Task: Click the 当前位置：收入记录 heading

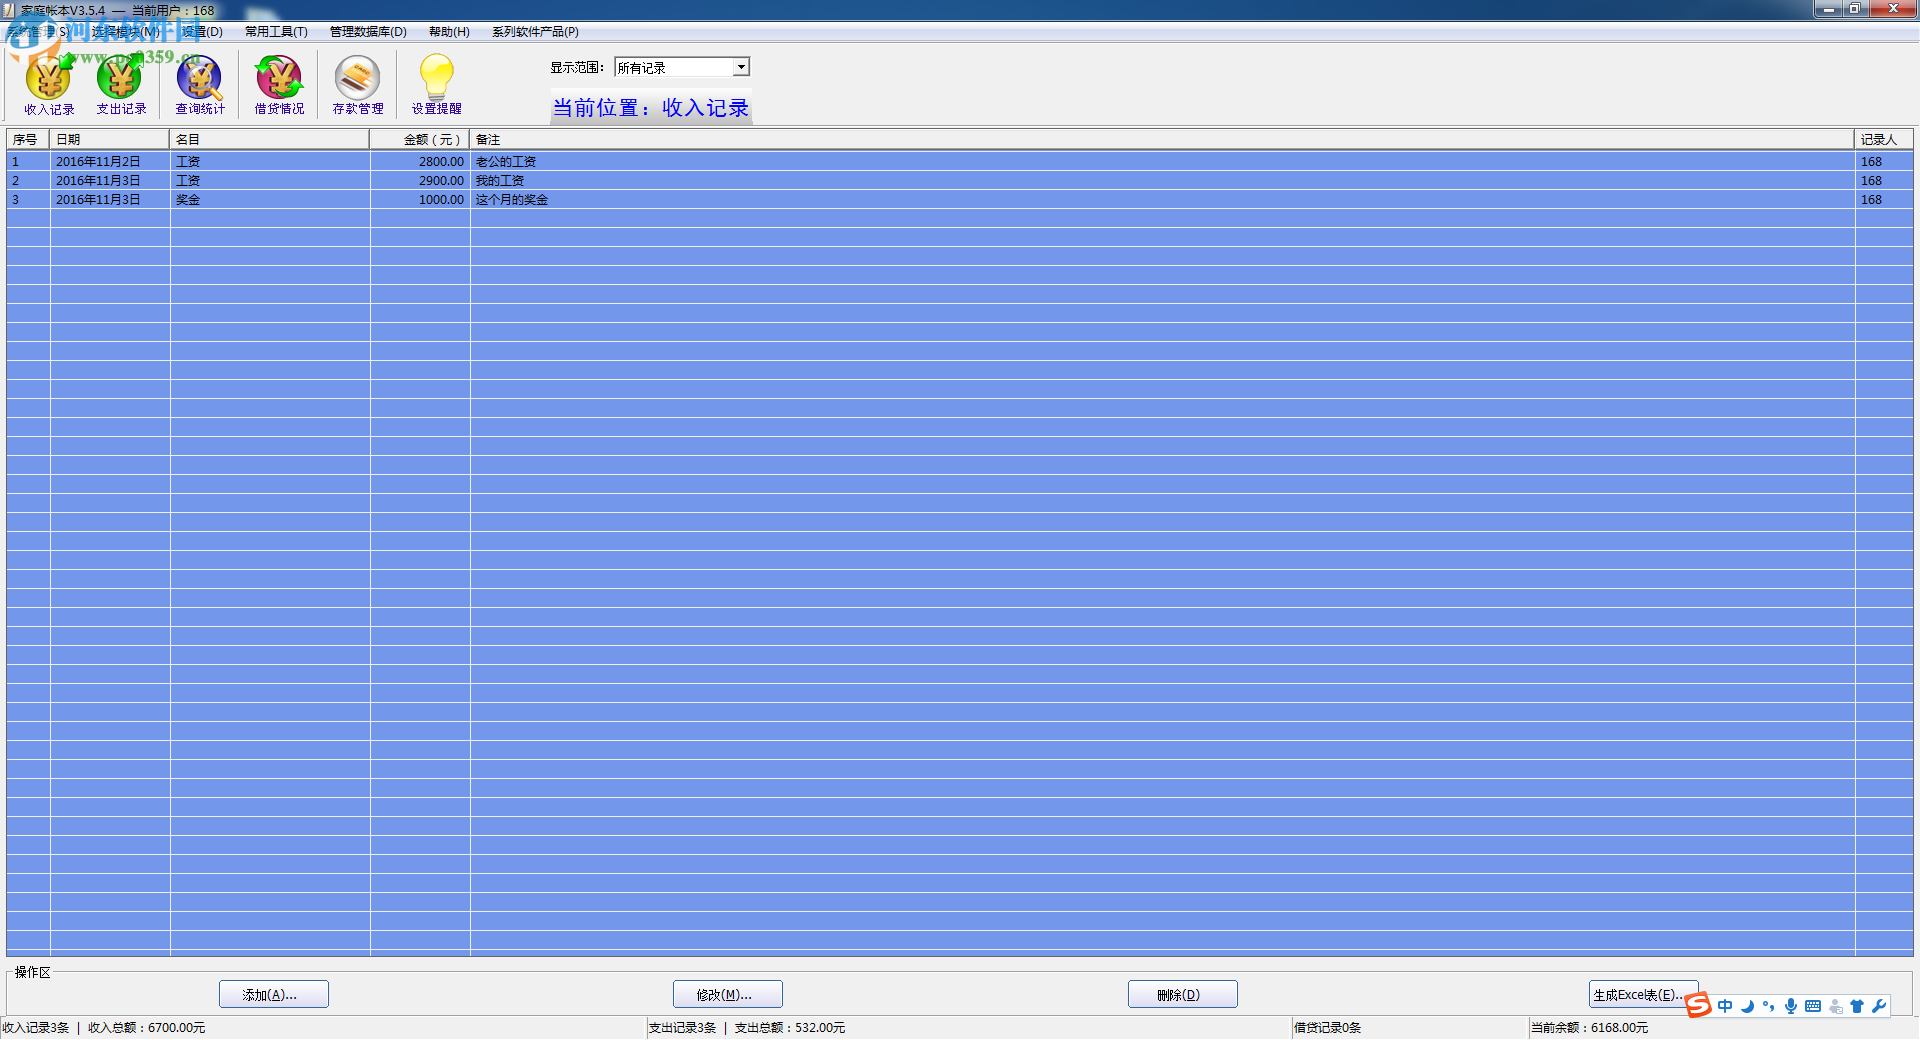Action: (x=651, y=108)
